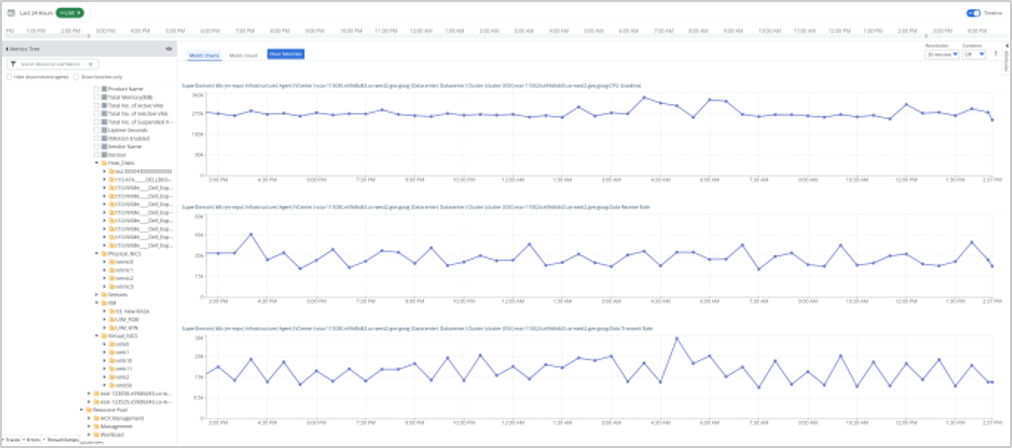Toggle the eye icon in Metrics Tree header
Screen dimensions: 1012x448
(x=168, y=48)
